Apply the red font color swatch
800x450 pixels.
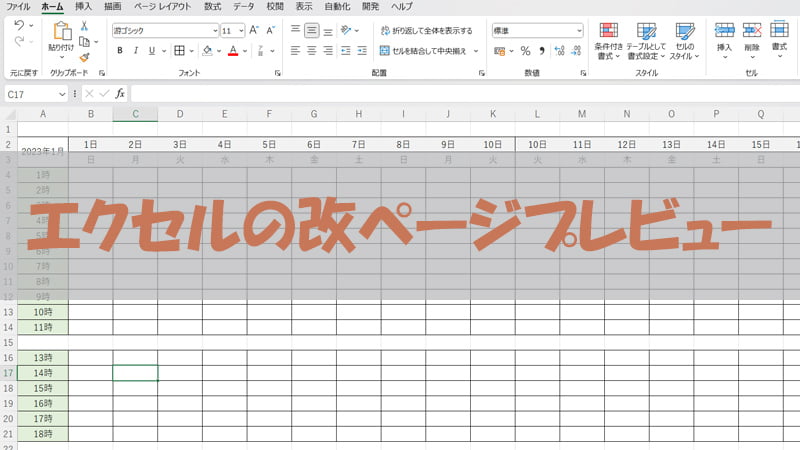point(232,50)
